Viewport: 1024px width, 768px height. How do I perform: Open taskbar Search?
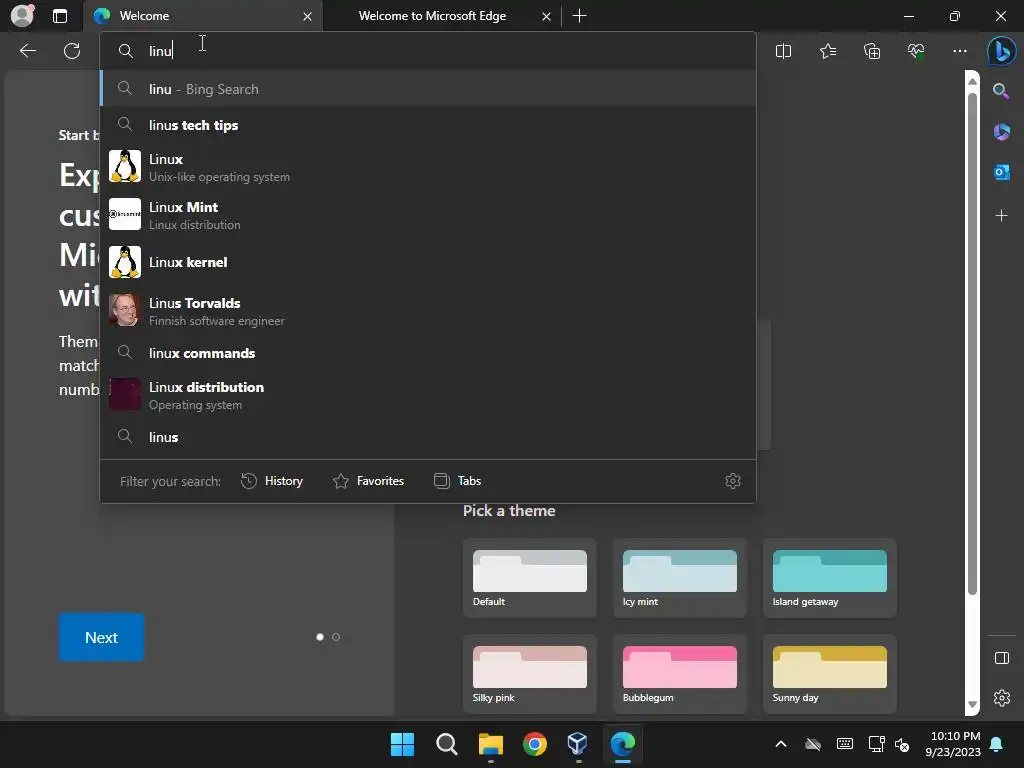click(447, 744)
